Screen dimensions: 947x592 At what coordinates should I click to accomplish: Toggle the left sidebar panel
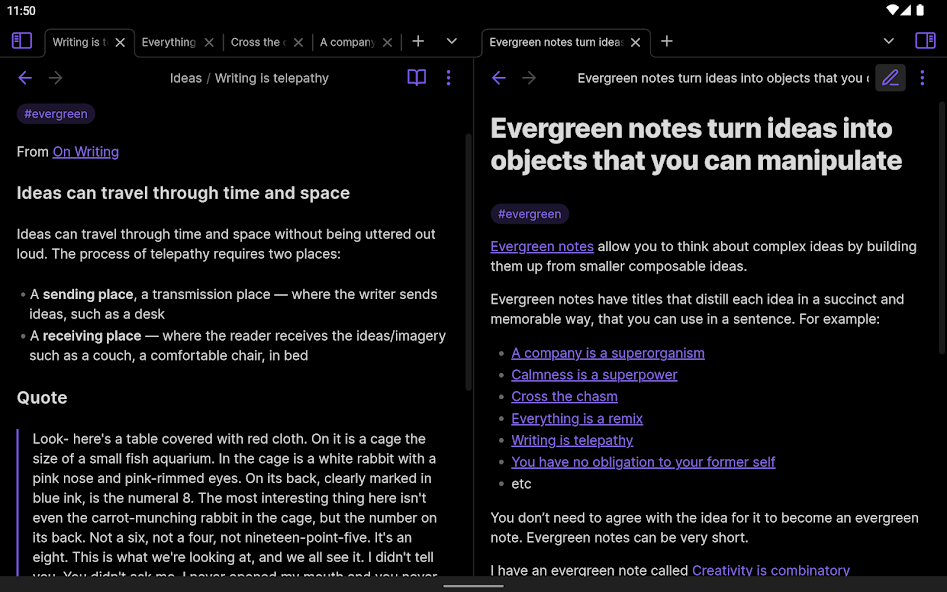[x=22, y=41]
